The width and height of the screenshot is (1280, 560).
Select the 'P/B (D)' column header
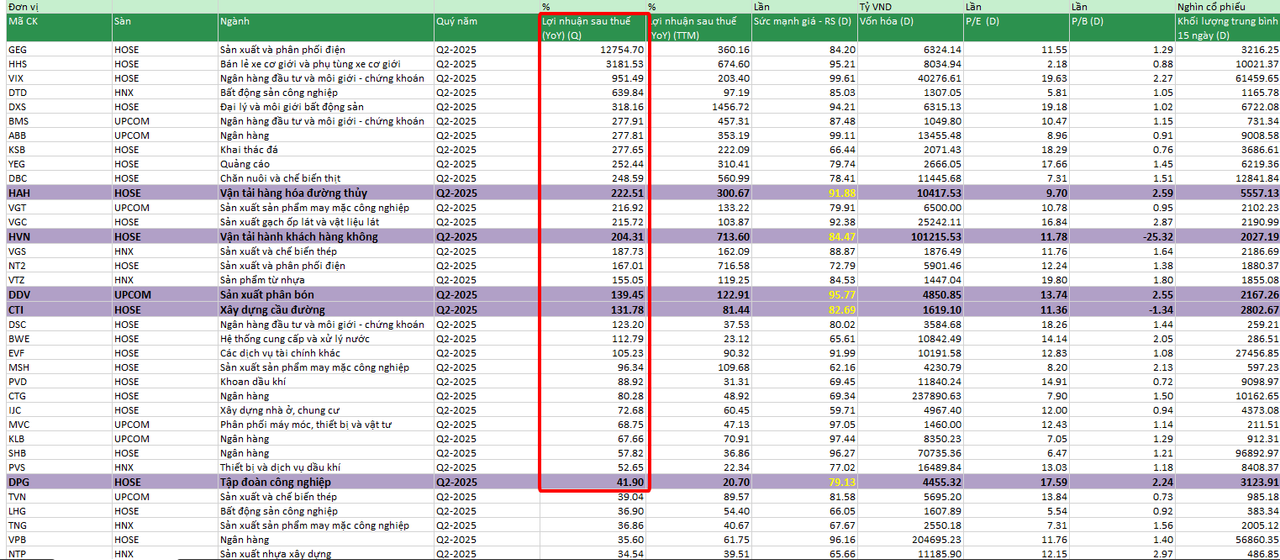pos(1090,21)
